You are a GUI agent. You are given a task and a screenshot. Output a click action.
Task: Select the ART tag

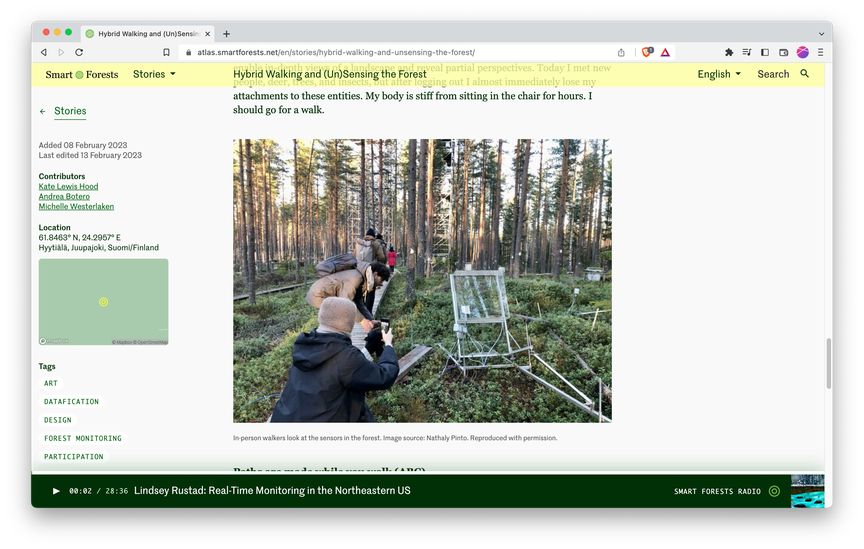tap(51, 383)
